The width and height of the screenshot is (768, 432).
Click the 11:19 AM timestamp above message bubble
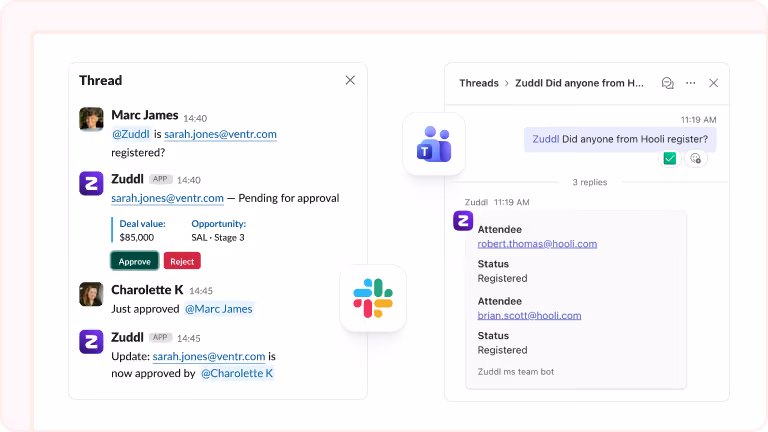coord(698,120)
